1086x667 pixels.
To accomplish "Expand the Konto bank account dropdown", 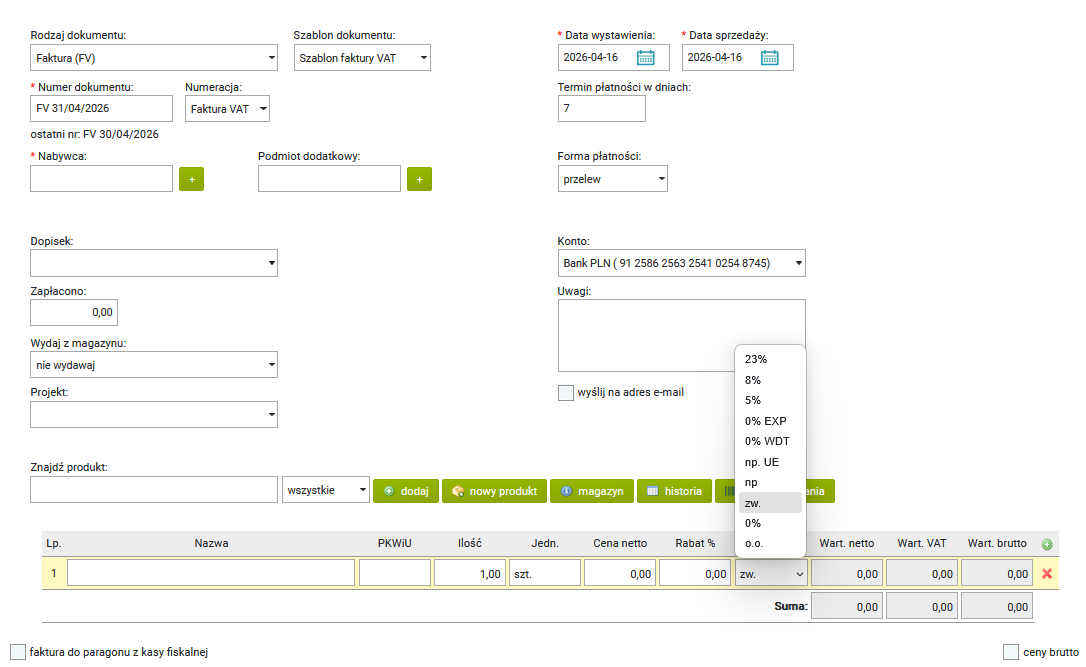I will coord(681,263).
